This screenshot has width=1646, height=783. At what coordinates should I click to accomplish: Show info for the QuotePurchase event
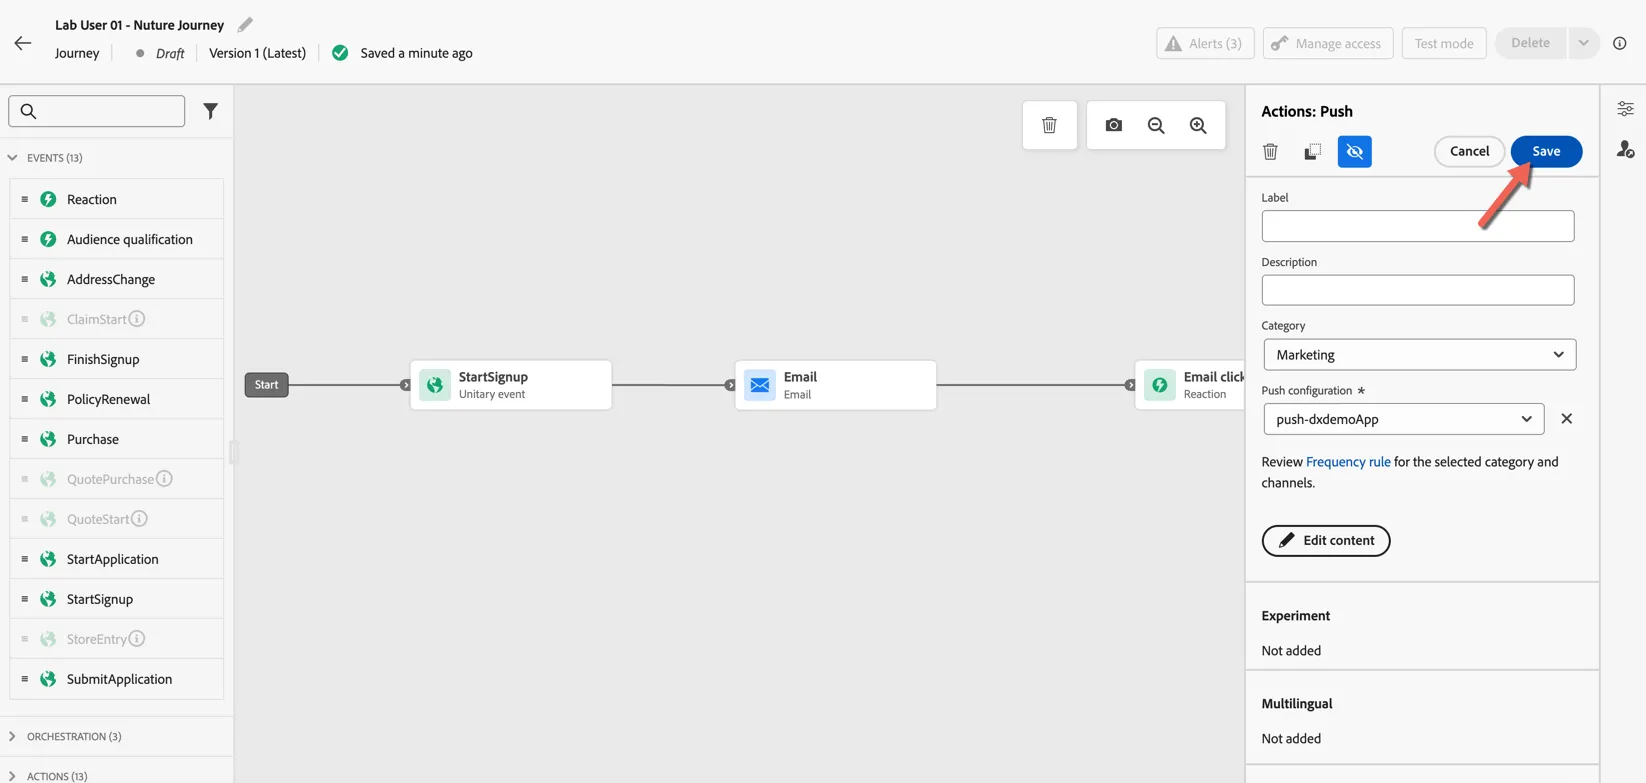(x=164, y=479)
